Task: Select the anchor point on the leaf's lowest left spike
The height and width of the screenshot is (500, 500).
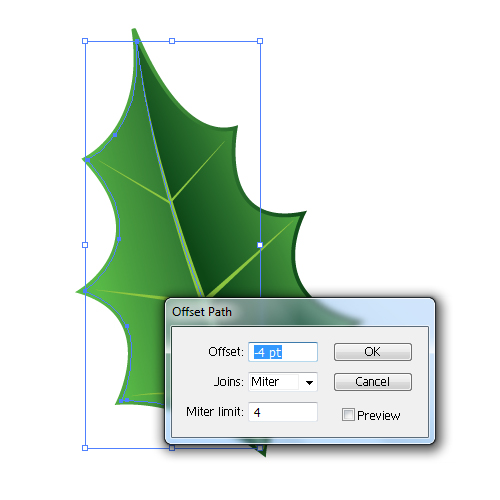Action: pyautogui.click(x=121, y=401)
